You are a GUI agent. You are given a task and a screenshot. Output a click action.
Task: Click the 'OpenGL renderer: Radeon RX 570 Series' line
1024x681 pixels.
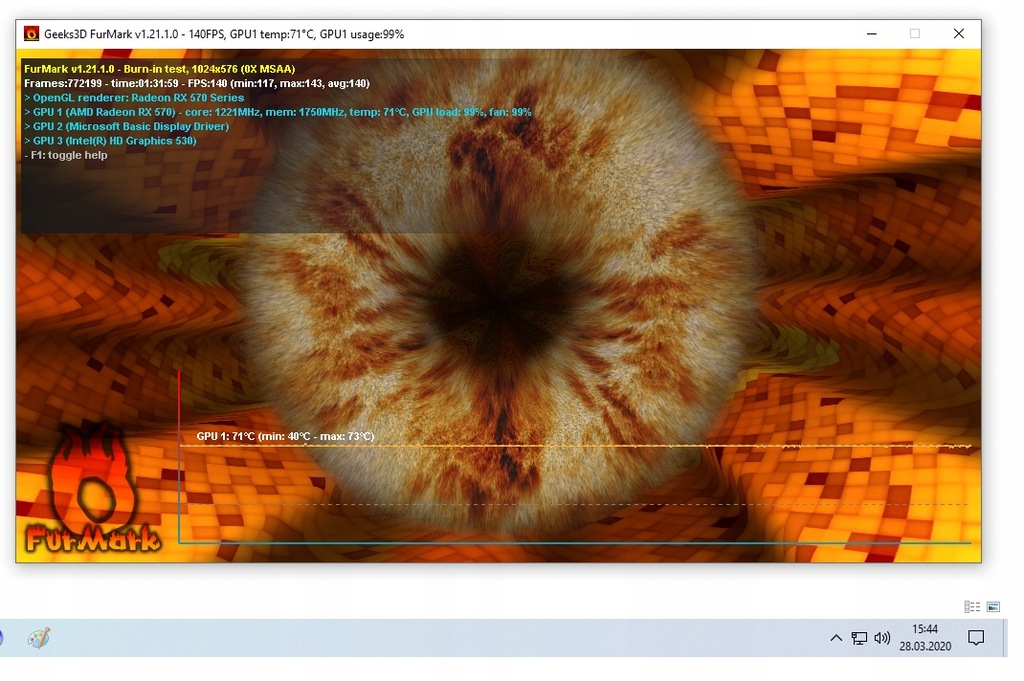134,97
